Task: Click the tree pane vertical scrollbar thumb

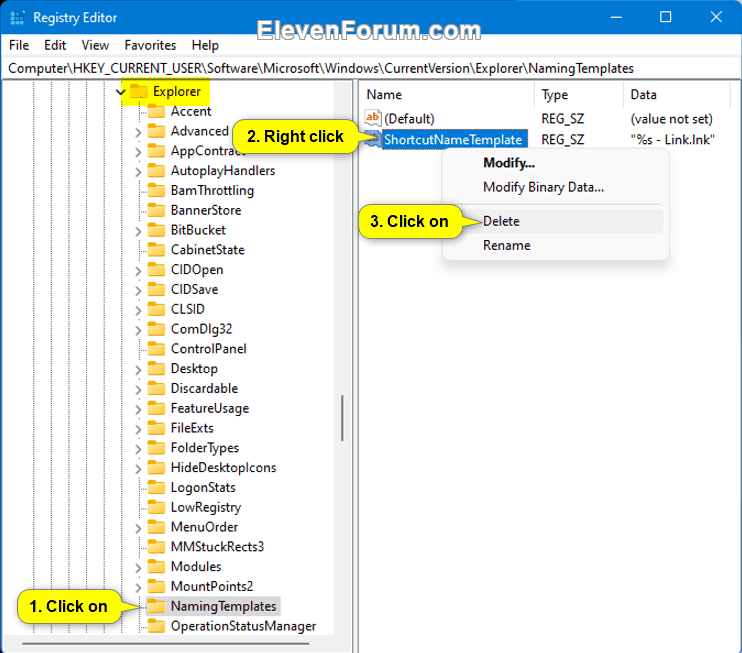Action: 342,418
